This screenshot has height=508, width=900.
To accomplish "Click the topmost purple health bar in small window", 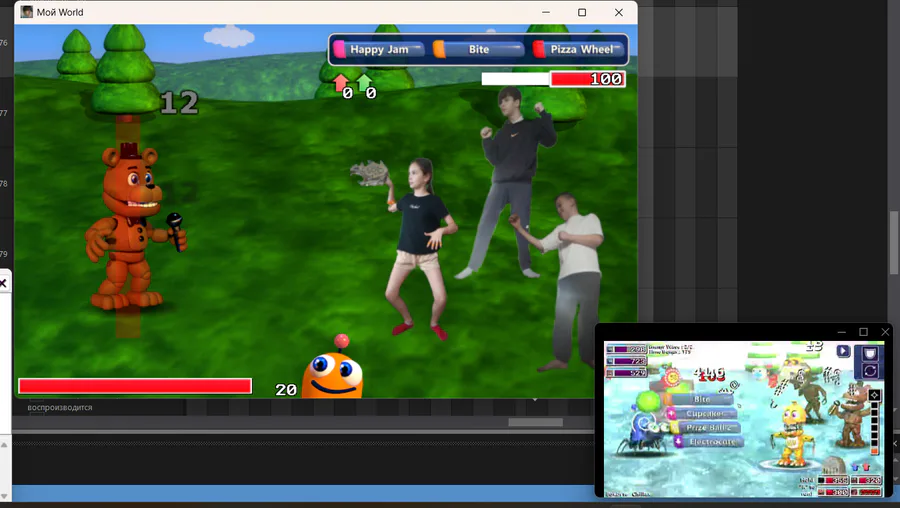I will coord(627,349).
